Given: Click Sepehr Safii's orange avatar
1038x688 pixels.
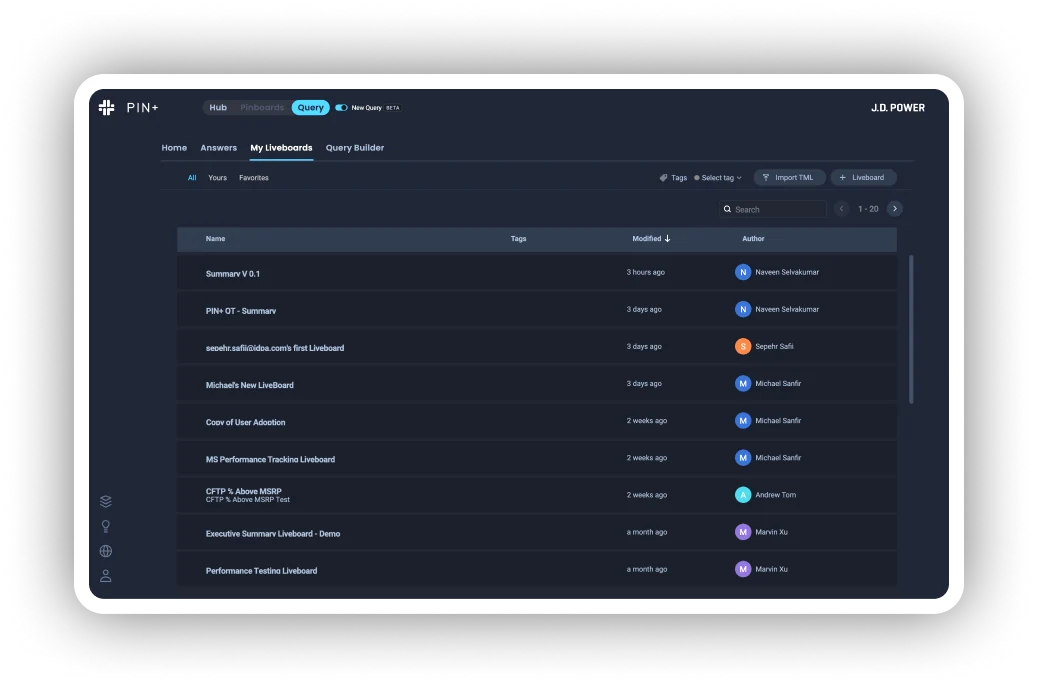Looking at the screenshot, I should [x=743, y=346].
